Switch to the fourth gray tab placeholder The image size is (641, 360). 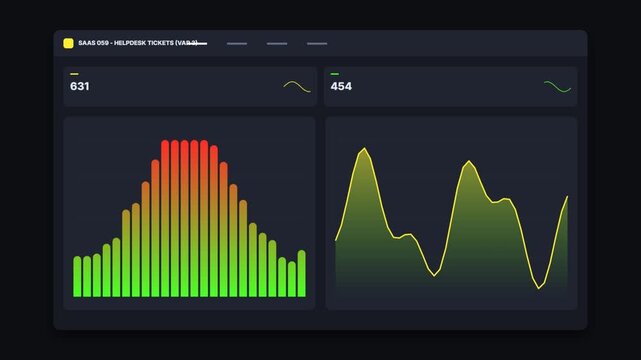coord(317,43)
